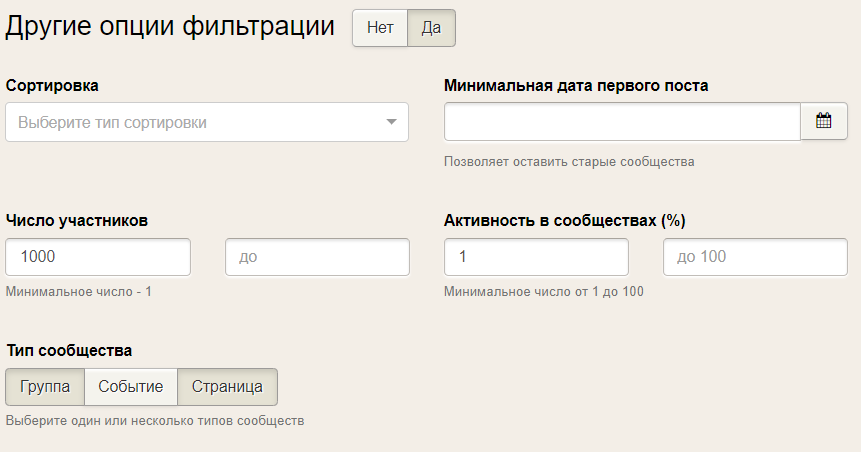Viewport: 861px width, 452px height.
Task: Click the sorting dropdown arrow
Action: point(391,122)
